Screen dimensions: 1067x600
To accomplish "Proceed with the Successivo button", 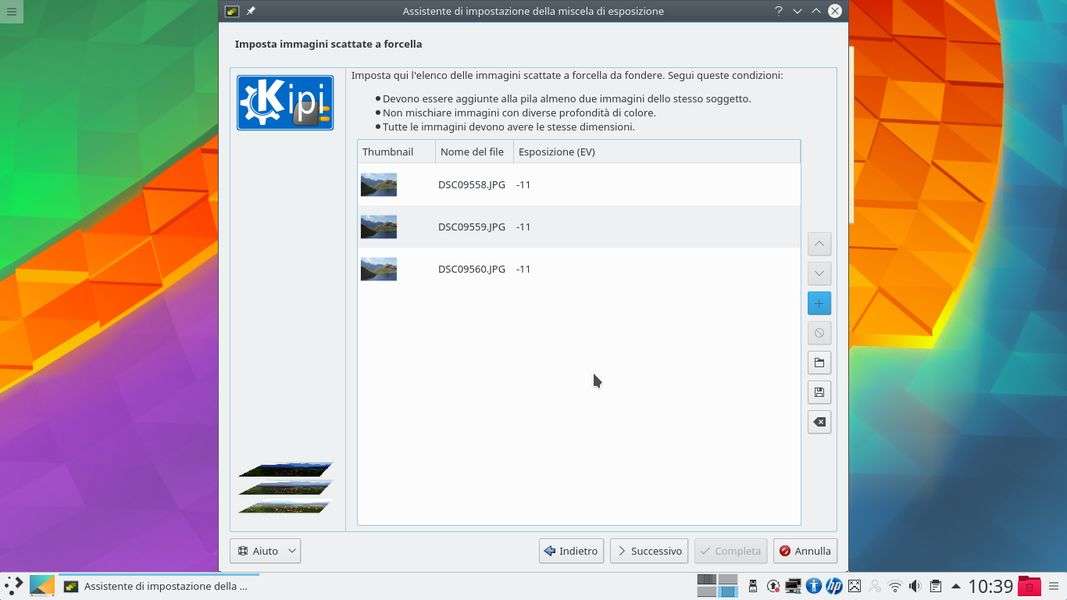I will [x=649, y=551].
